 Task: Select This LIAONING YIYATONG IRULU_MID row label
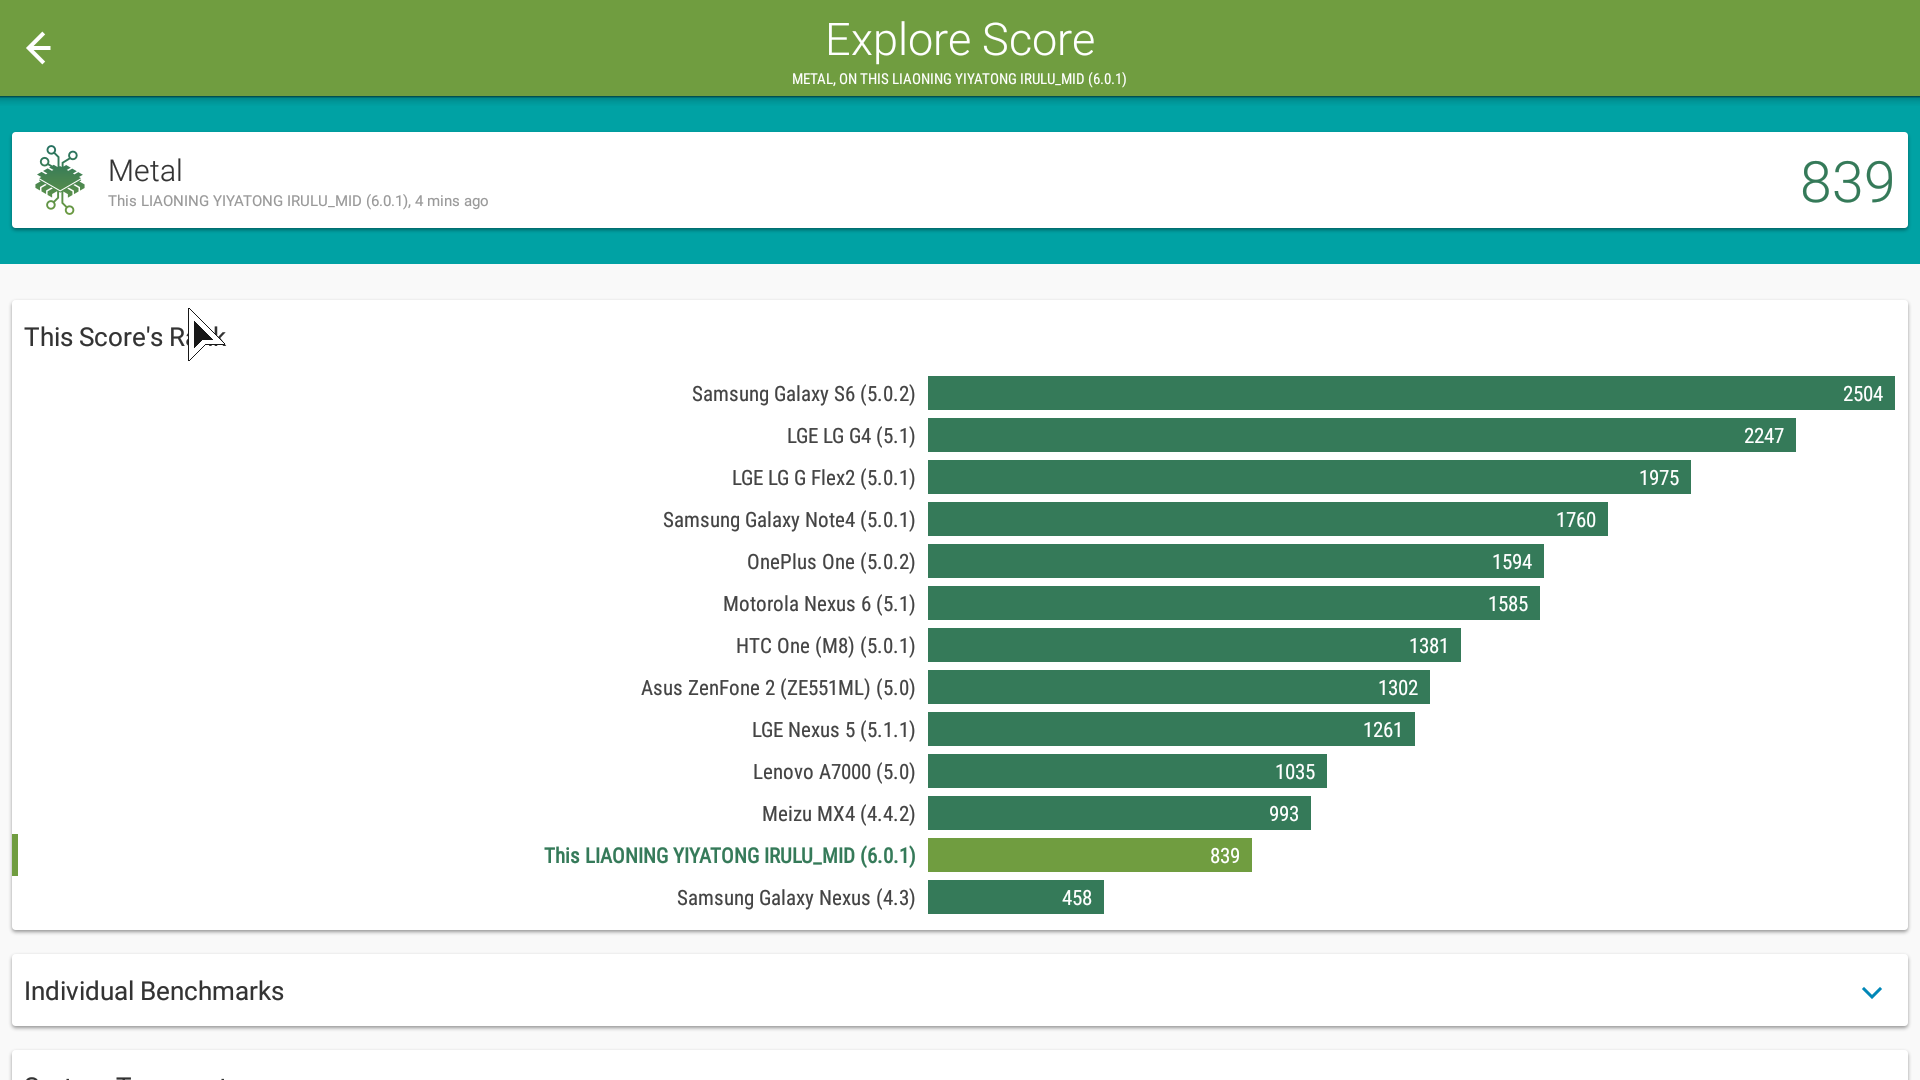pyautogui.click(x=730, y=856)
